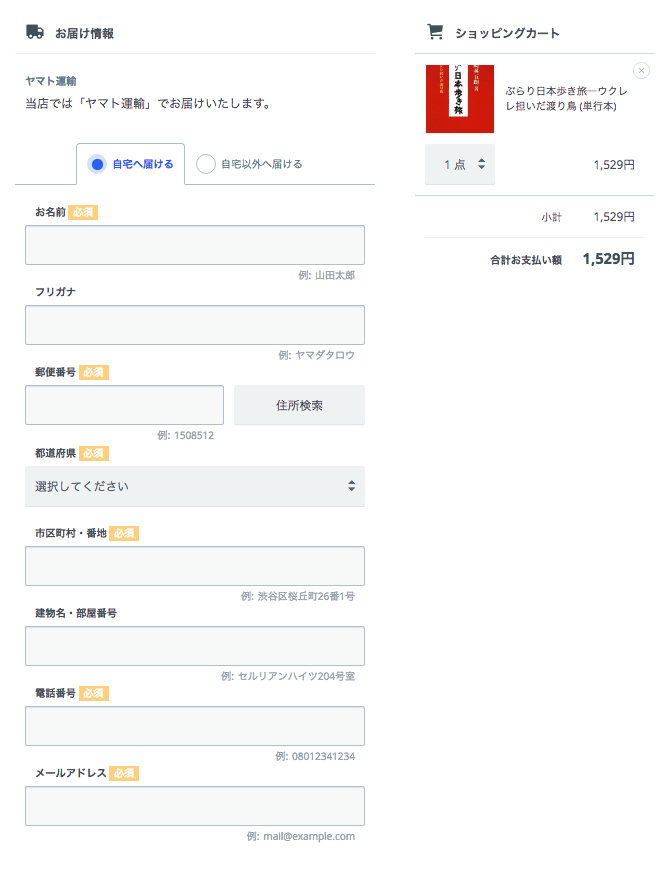
Task: Click the example text 例: 08012341234
Action: pyautogui.click(x=315, y=756)
